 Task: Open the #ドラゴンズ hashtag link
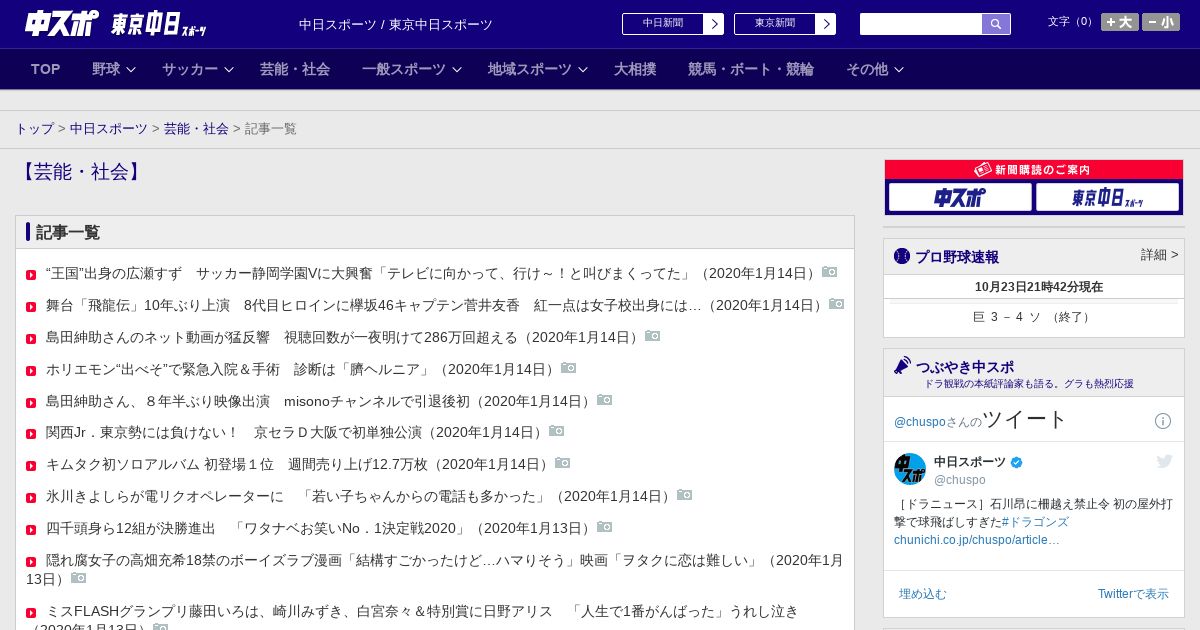point(1035,522)
